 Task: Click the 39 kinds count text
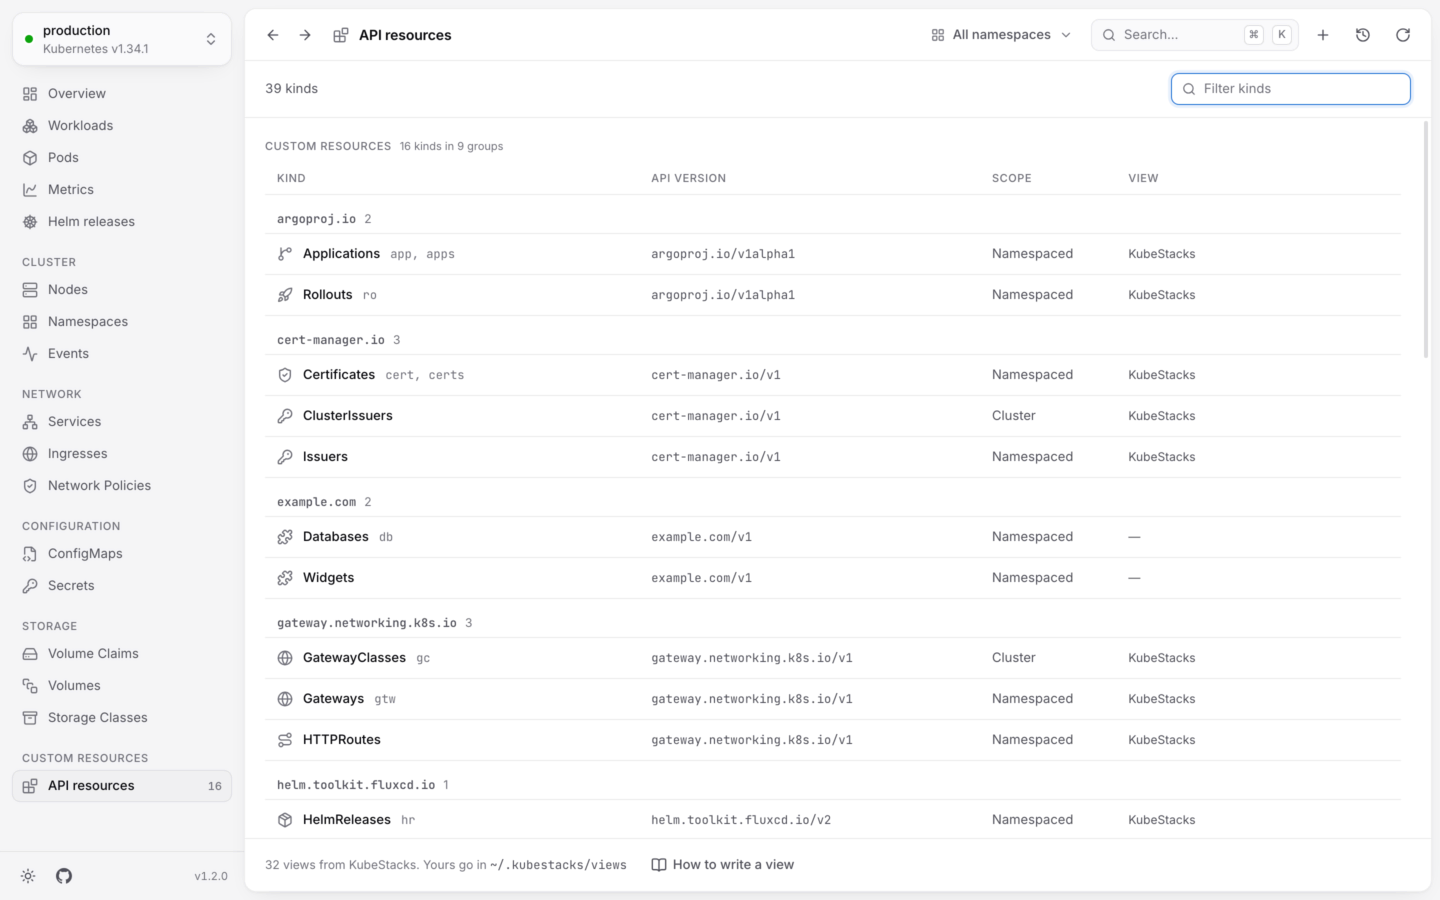coord(292,89)
